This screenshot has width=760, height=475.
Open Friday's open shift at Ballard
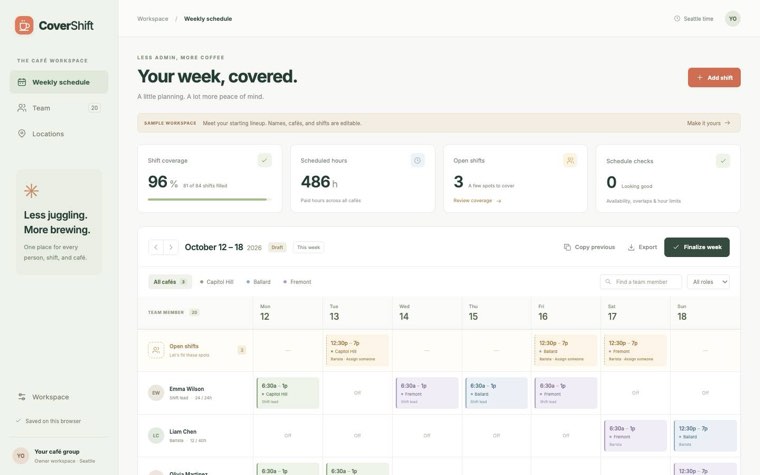566,350
